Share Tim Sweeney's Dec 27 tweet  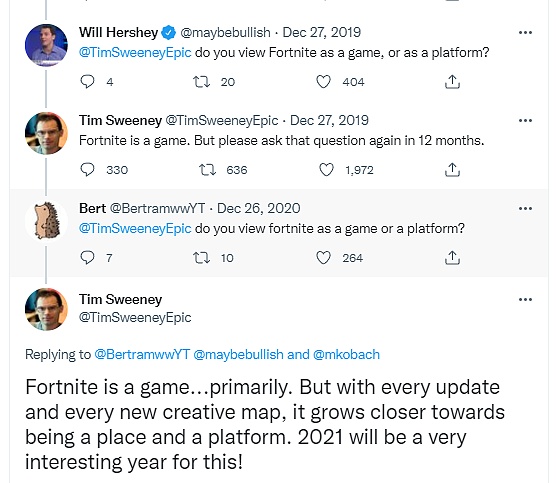click(452, 170)
